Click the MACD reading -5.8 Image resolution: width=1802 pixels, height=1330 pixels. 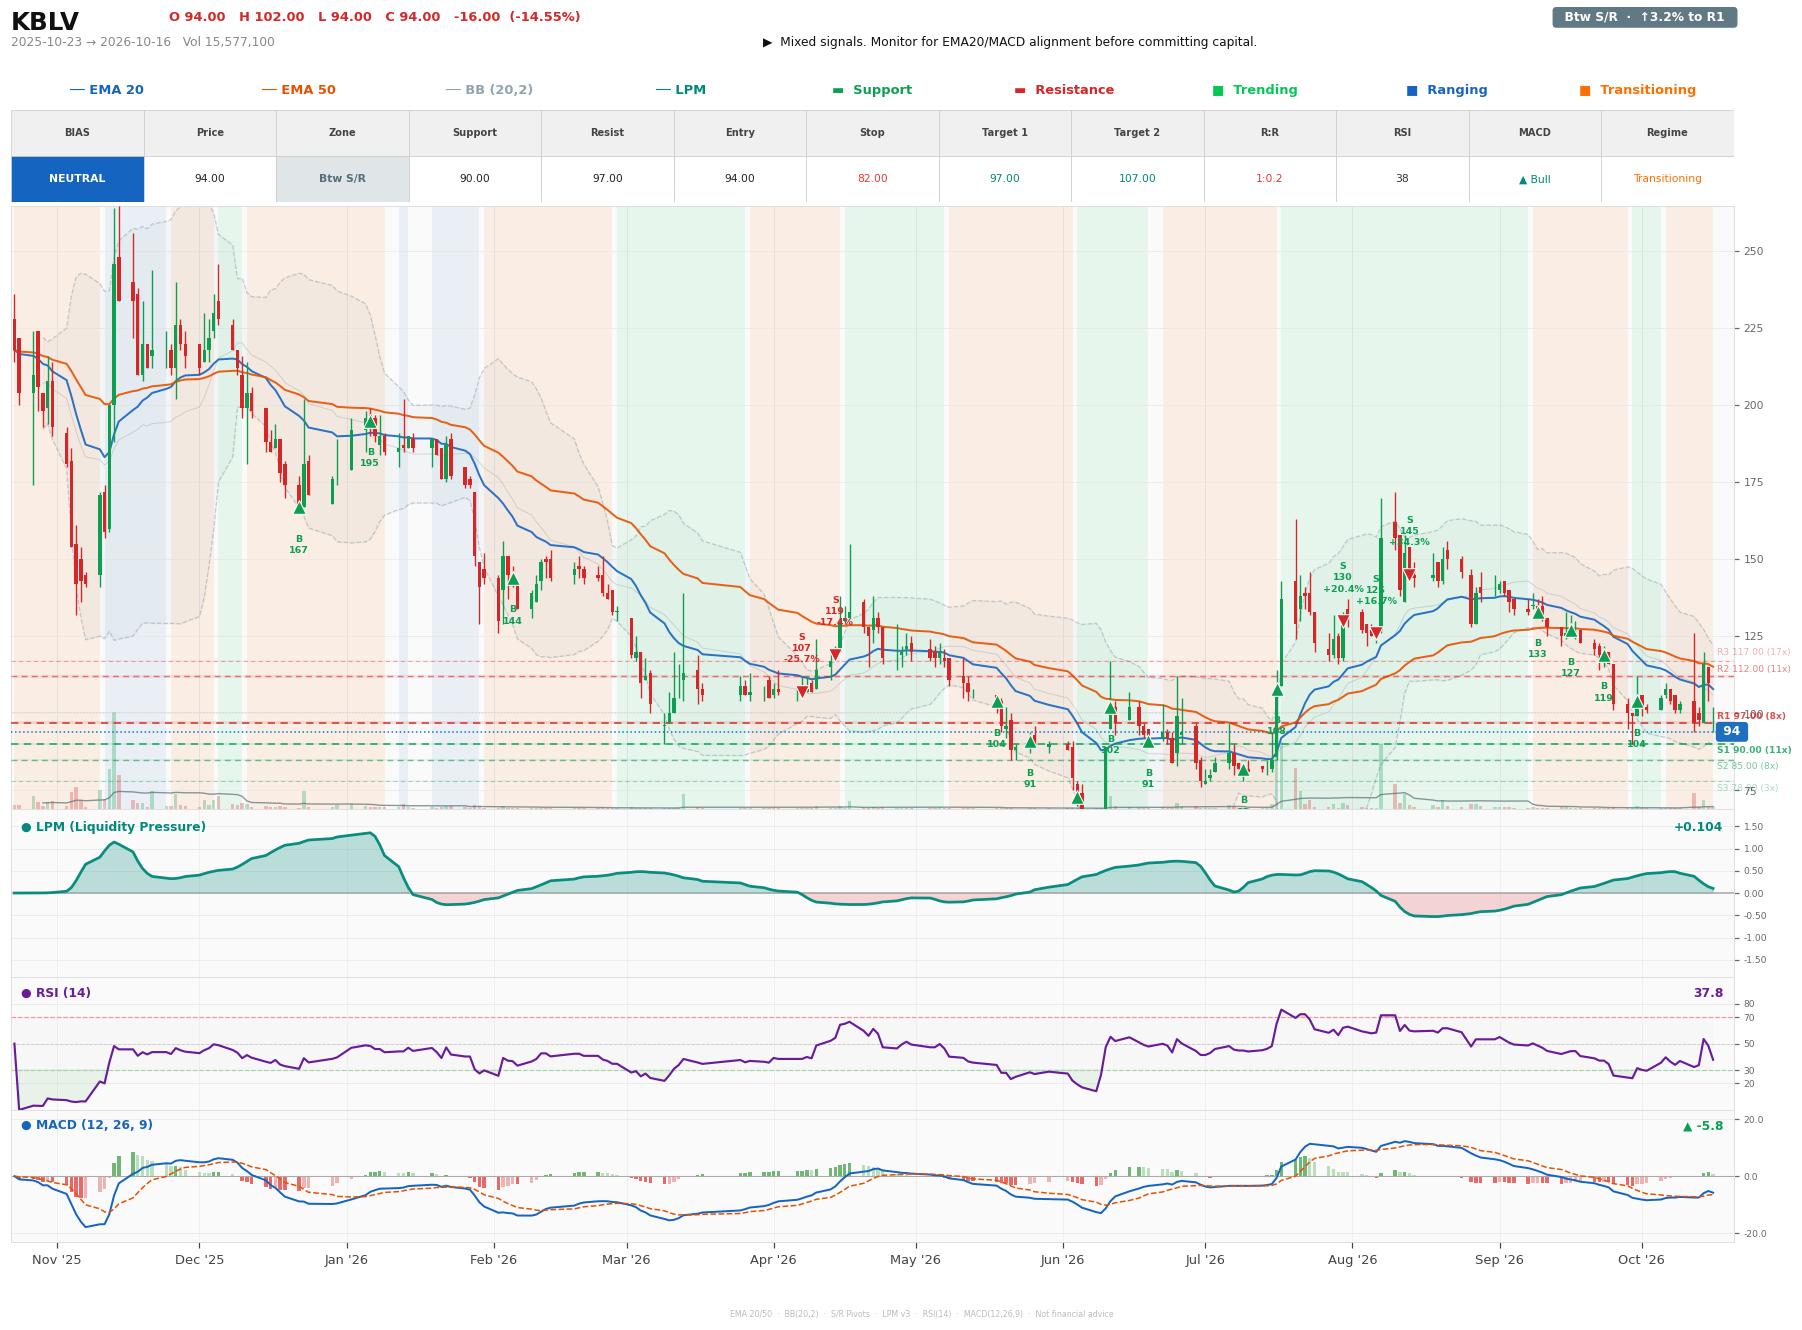pyautogui.click(x=1703, y=1126)
